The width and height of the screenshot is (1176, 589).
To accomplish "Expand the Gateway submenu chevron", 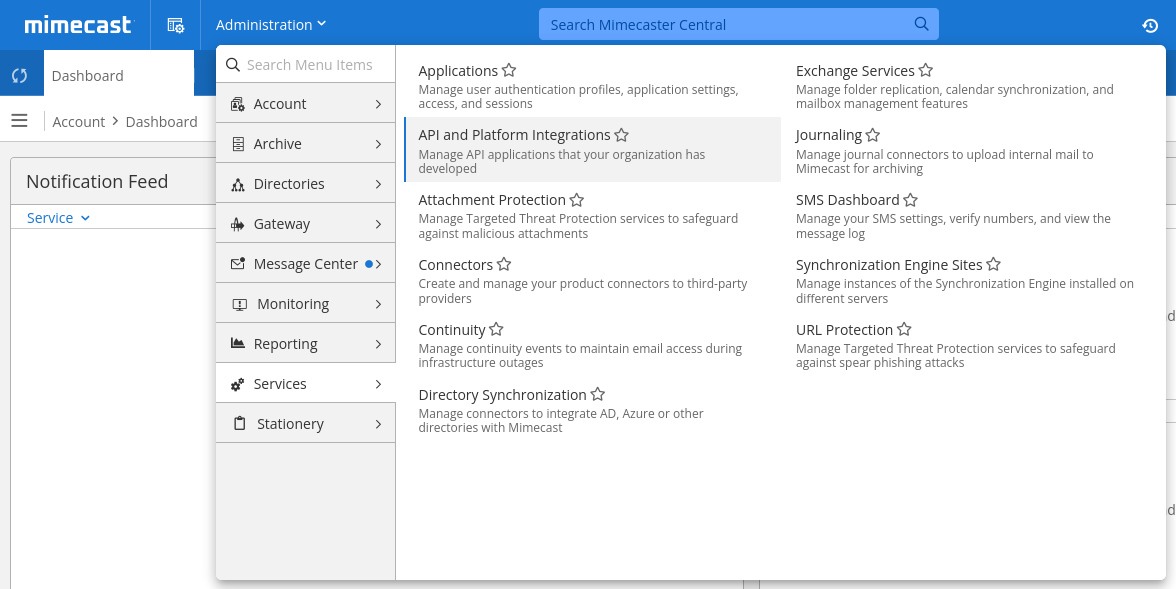I will pyautogui.click(x=378, y=224).
